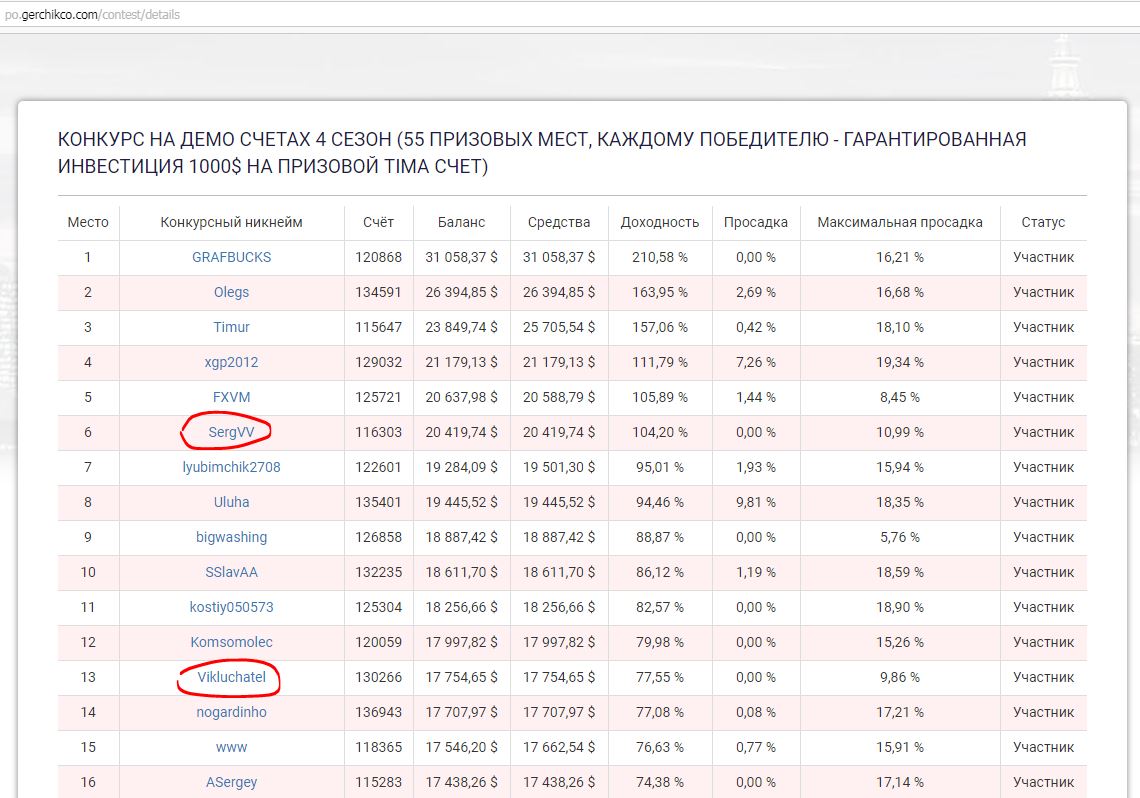
Task: Open the circled SergVV link
Action: tap(231, 432)
